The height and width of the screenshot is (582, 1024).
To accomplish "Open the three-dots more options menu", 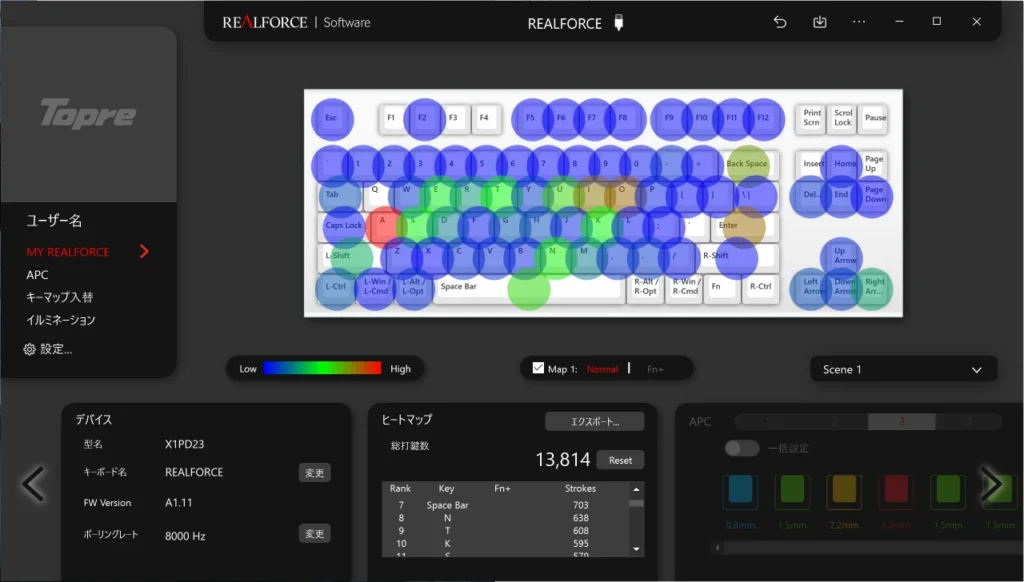I will (x=859, y=22).
